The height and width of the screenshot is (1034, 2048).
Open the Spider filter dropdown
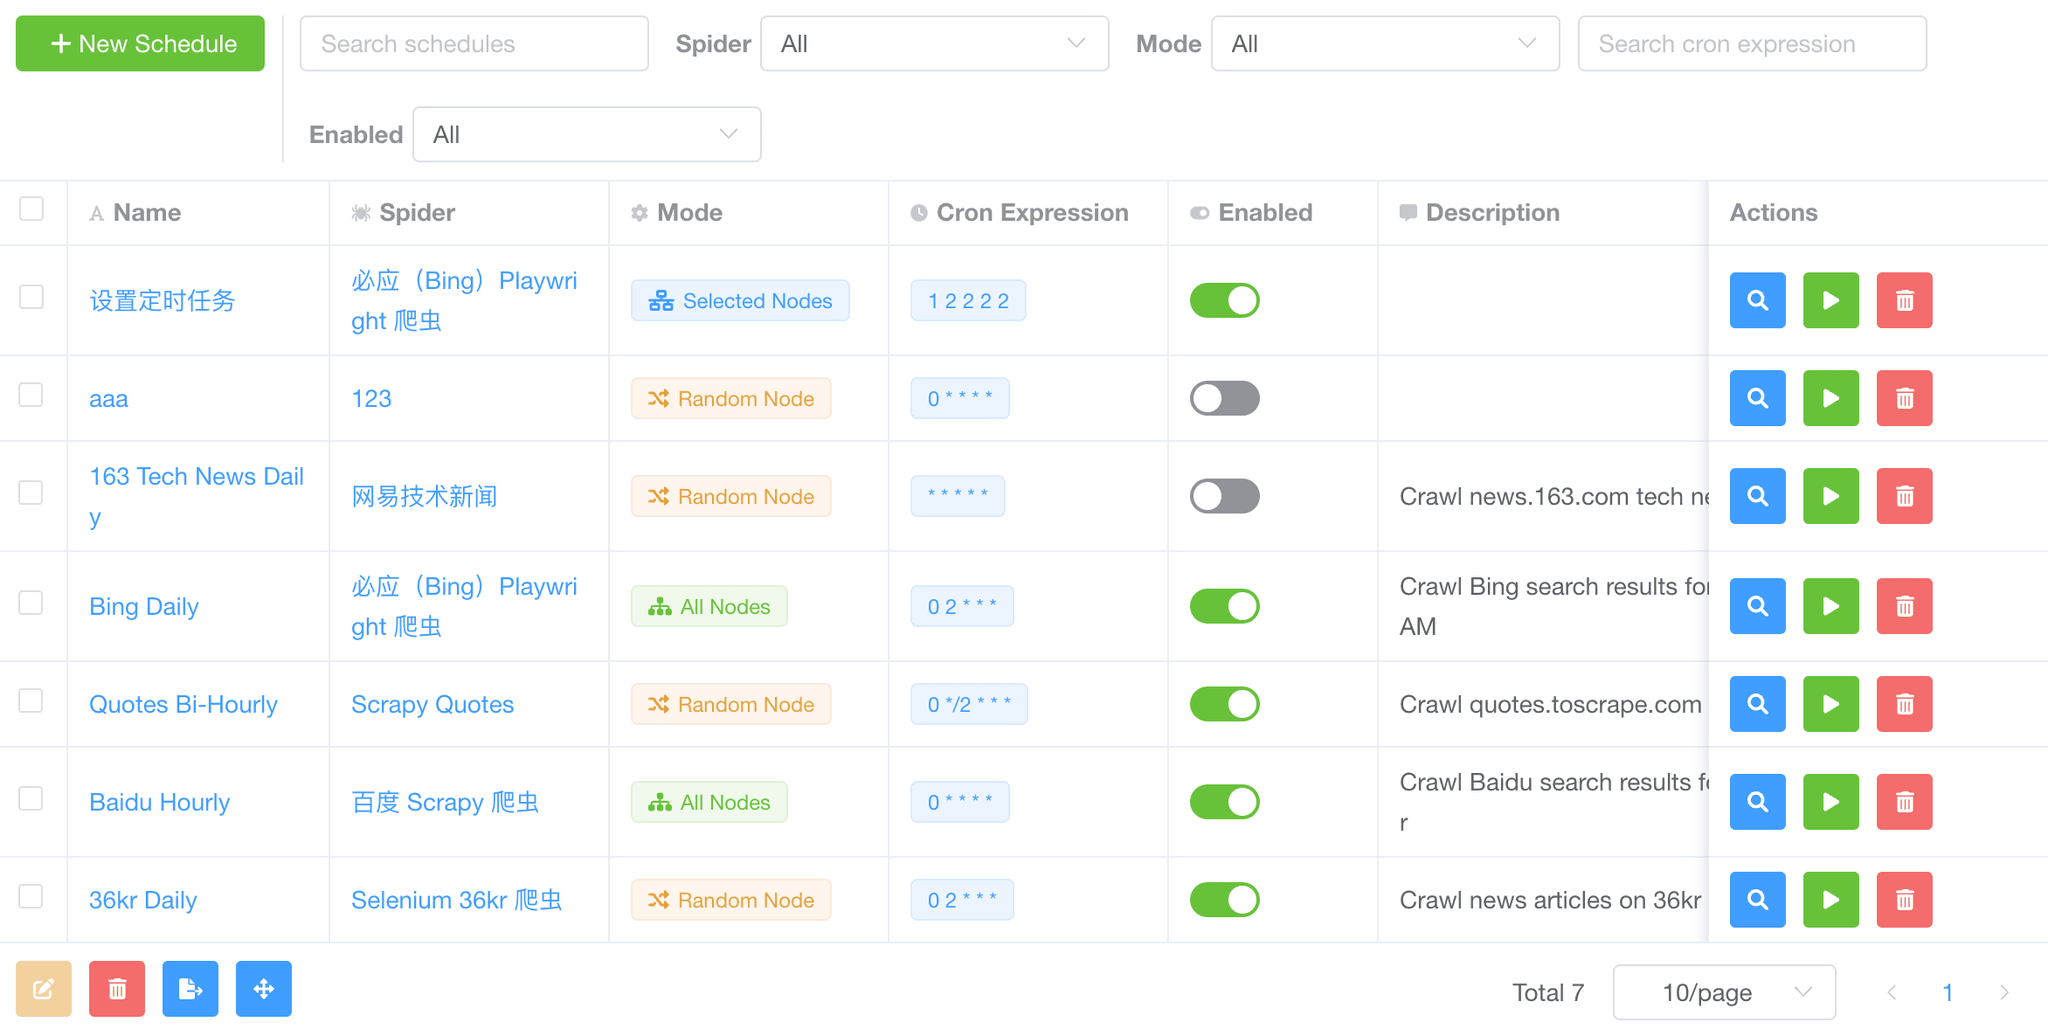(933, 43)
